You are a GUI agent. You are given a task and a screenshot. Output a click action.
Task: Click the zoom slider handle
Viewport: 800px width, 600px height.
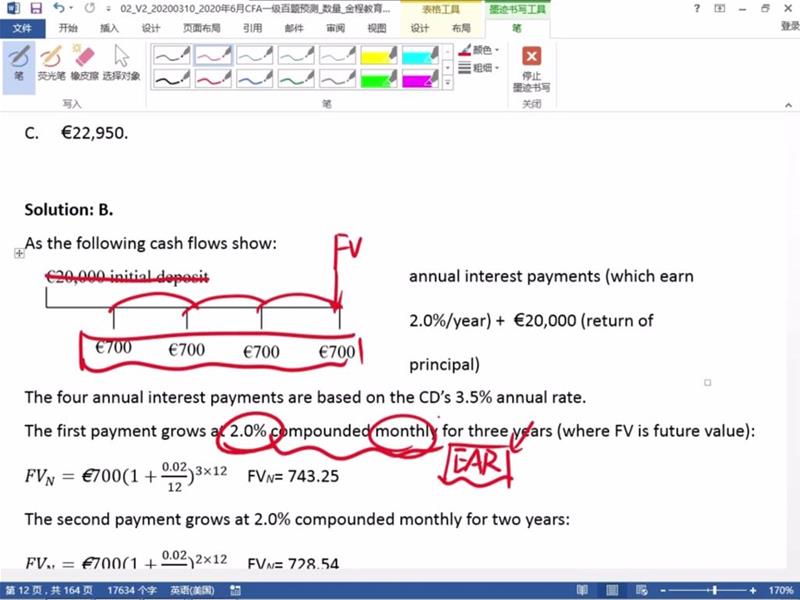[715, 590]
